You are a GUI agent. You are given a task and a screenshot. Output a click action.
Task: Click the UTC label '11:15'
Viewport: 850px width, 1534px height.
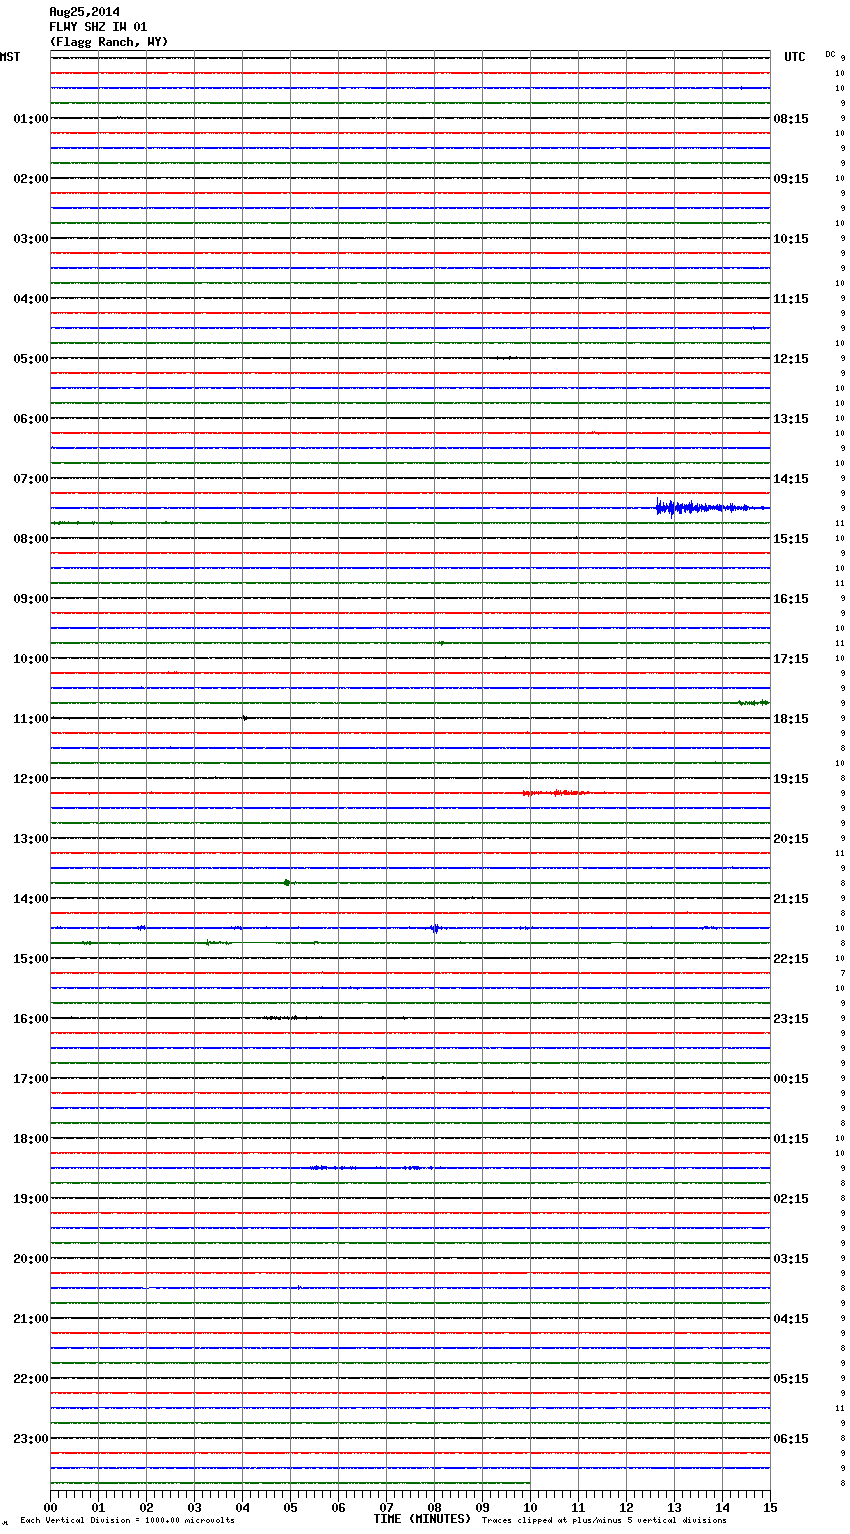coord(791,299)
